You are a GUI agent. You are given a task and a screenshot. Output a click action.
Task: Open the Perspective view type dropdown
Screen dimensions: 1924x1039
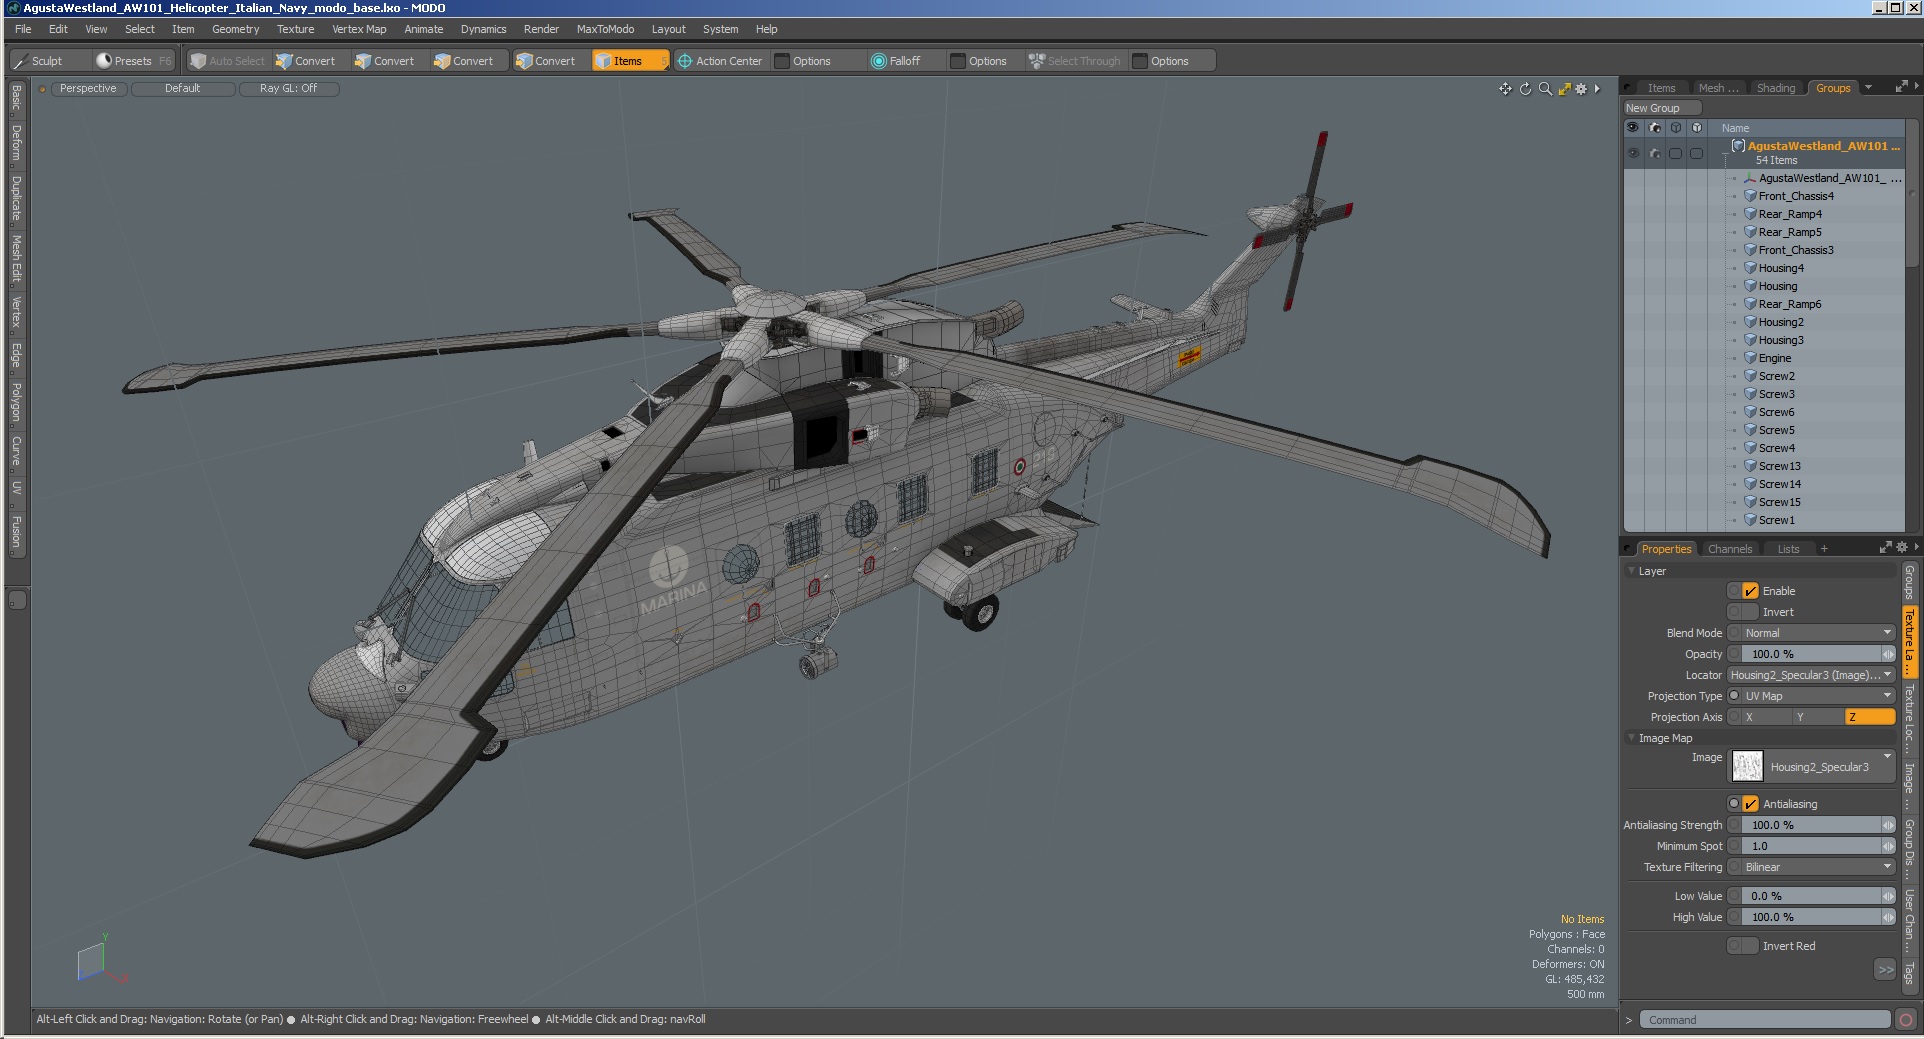coord(88,89)
